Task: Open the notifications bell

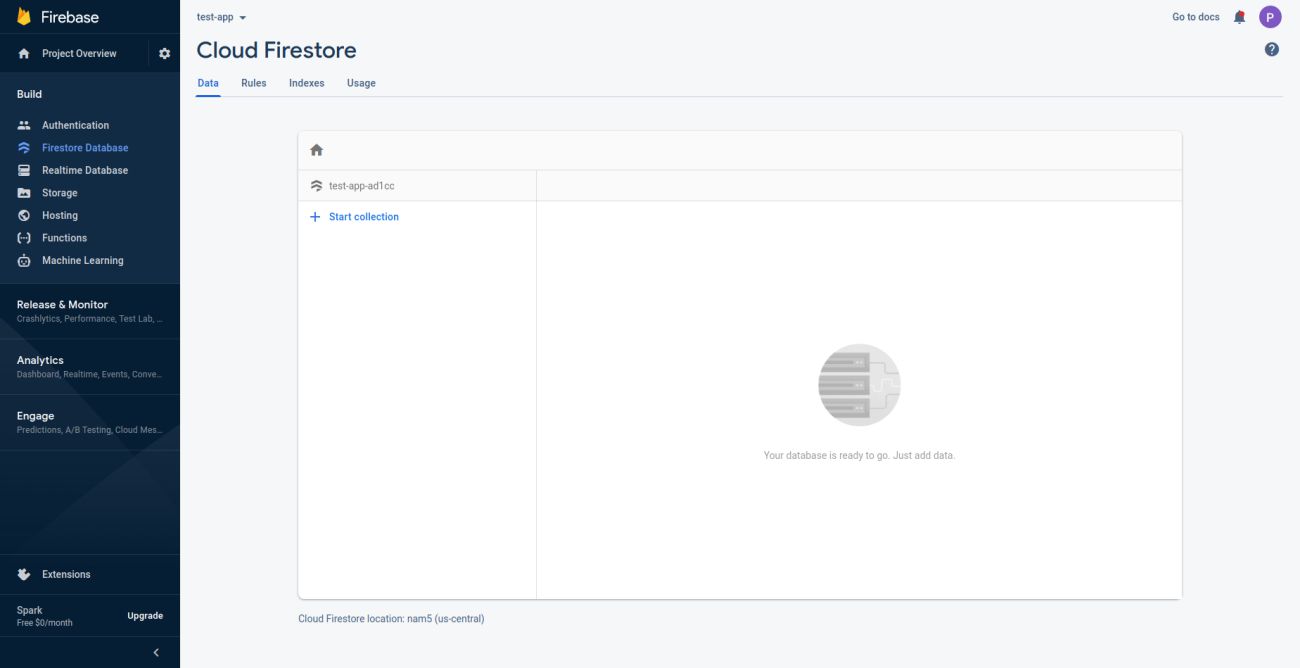Action: point(1237,16)
